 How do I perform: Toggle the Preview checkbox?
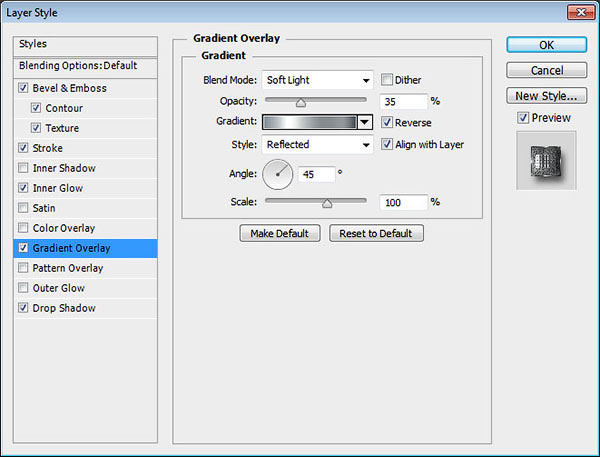(523, 118)
